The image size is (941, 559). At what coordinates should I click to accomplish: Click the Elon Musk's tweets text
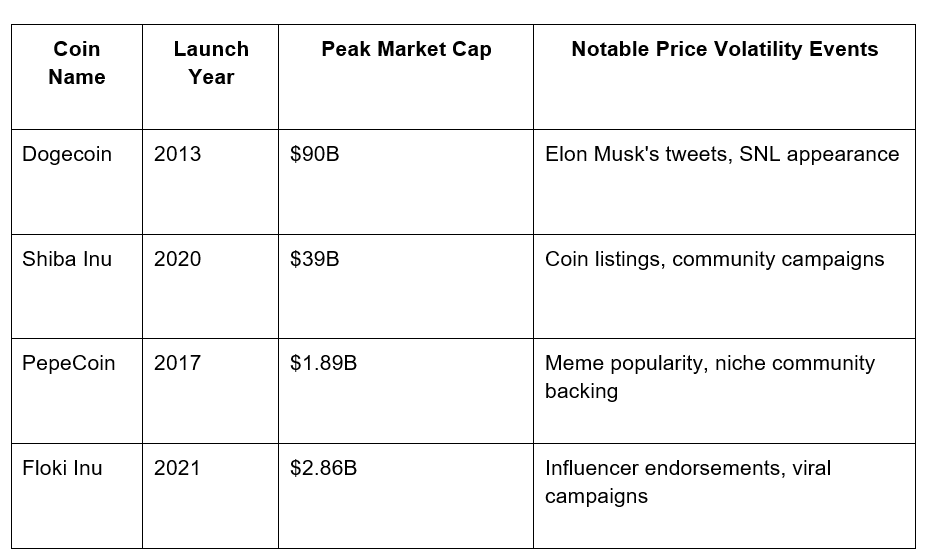tap(638, 154)
